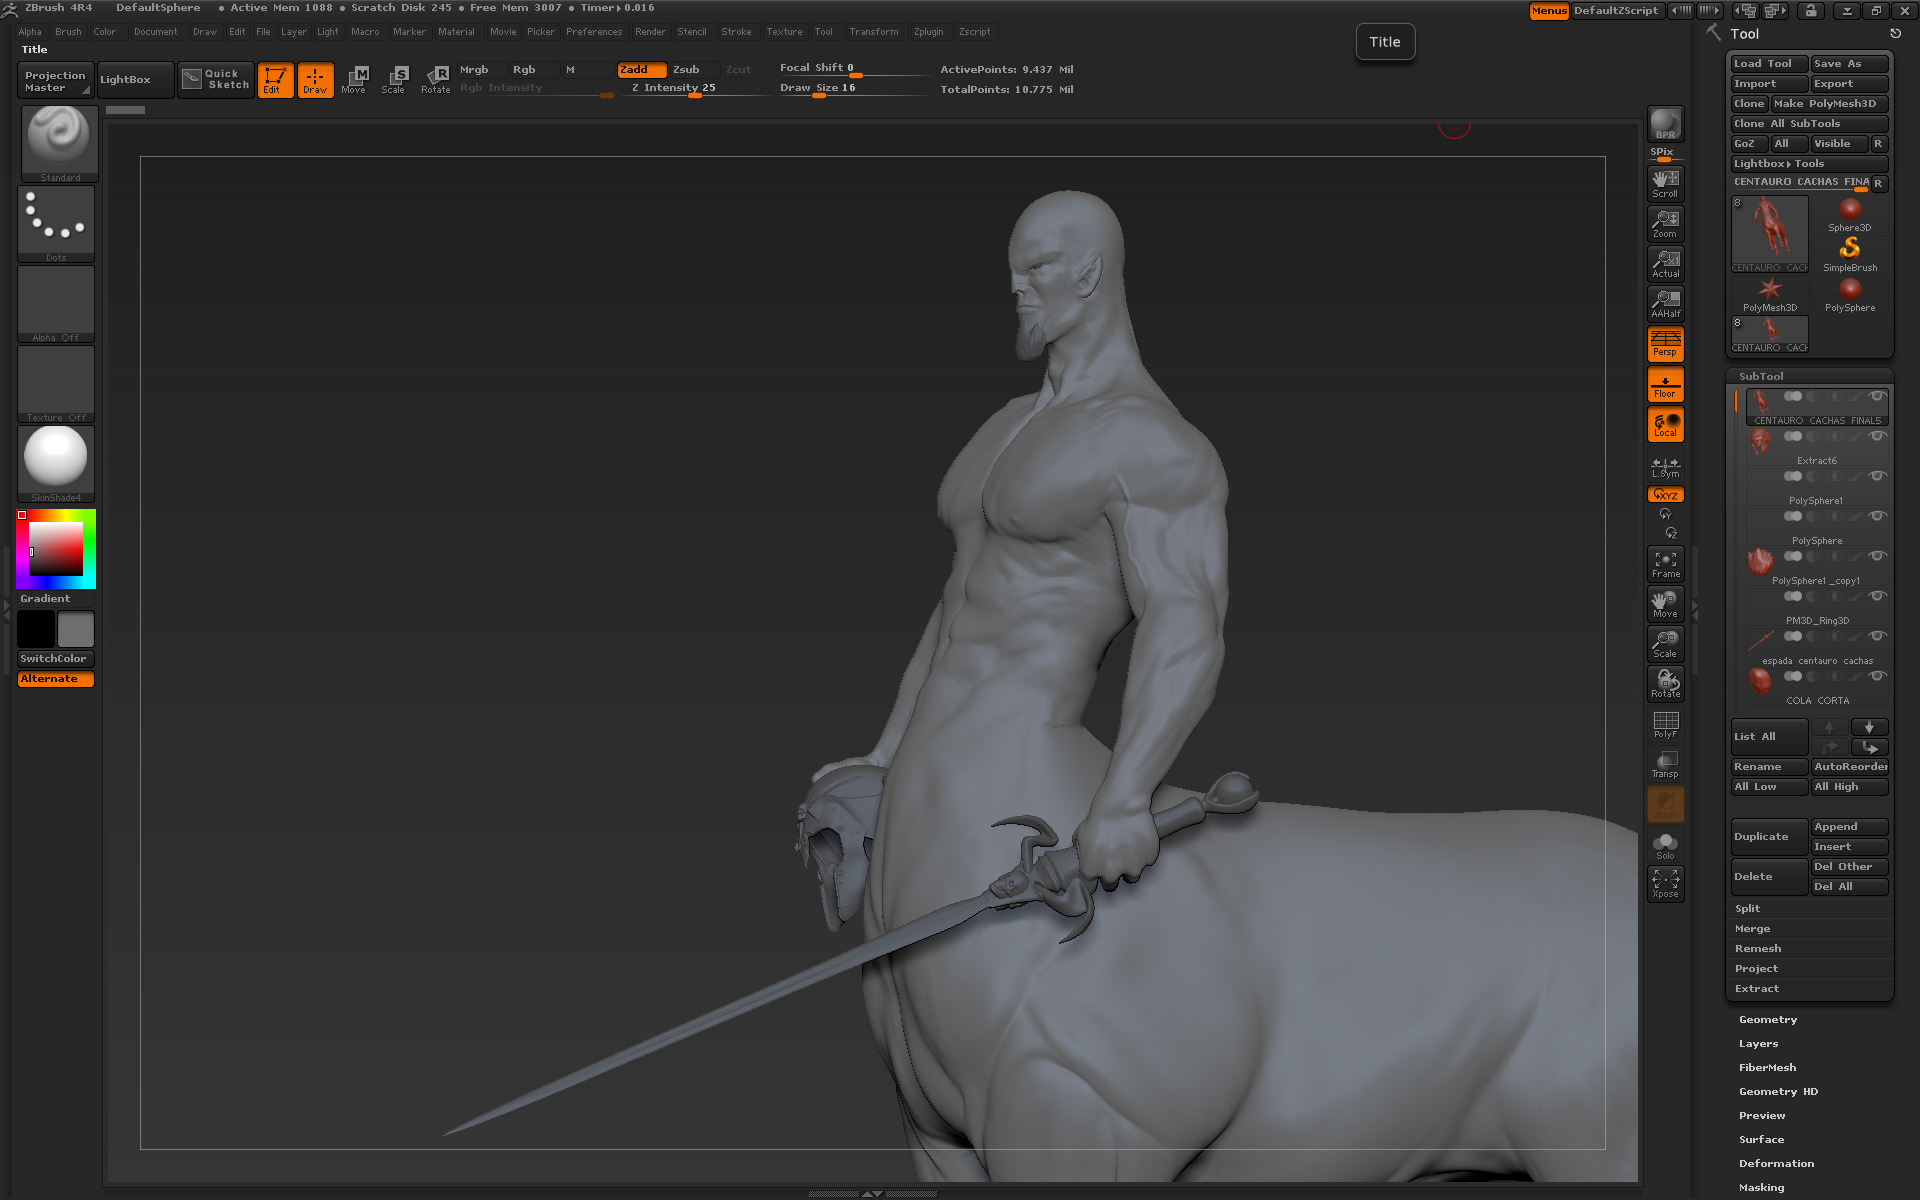Expand the Layers section

pyautogui.click(x=1758, y=1043)
